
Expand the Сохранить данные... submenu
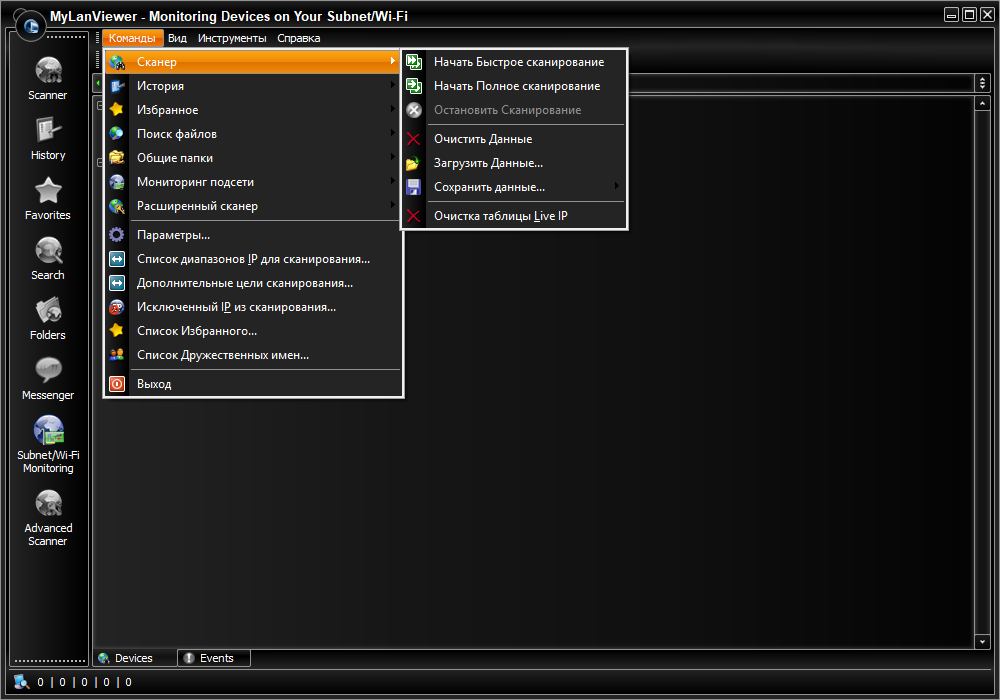514,187
